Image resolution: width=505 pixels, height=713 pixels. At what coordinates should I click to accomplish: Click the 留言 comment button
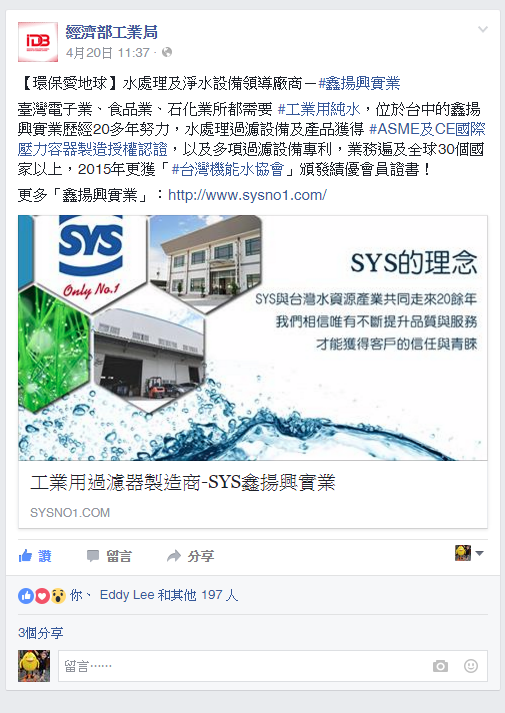tap(109, 556)
